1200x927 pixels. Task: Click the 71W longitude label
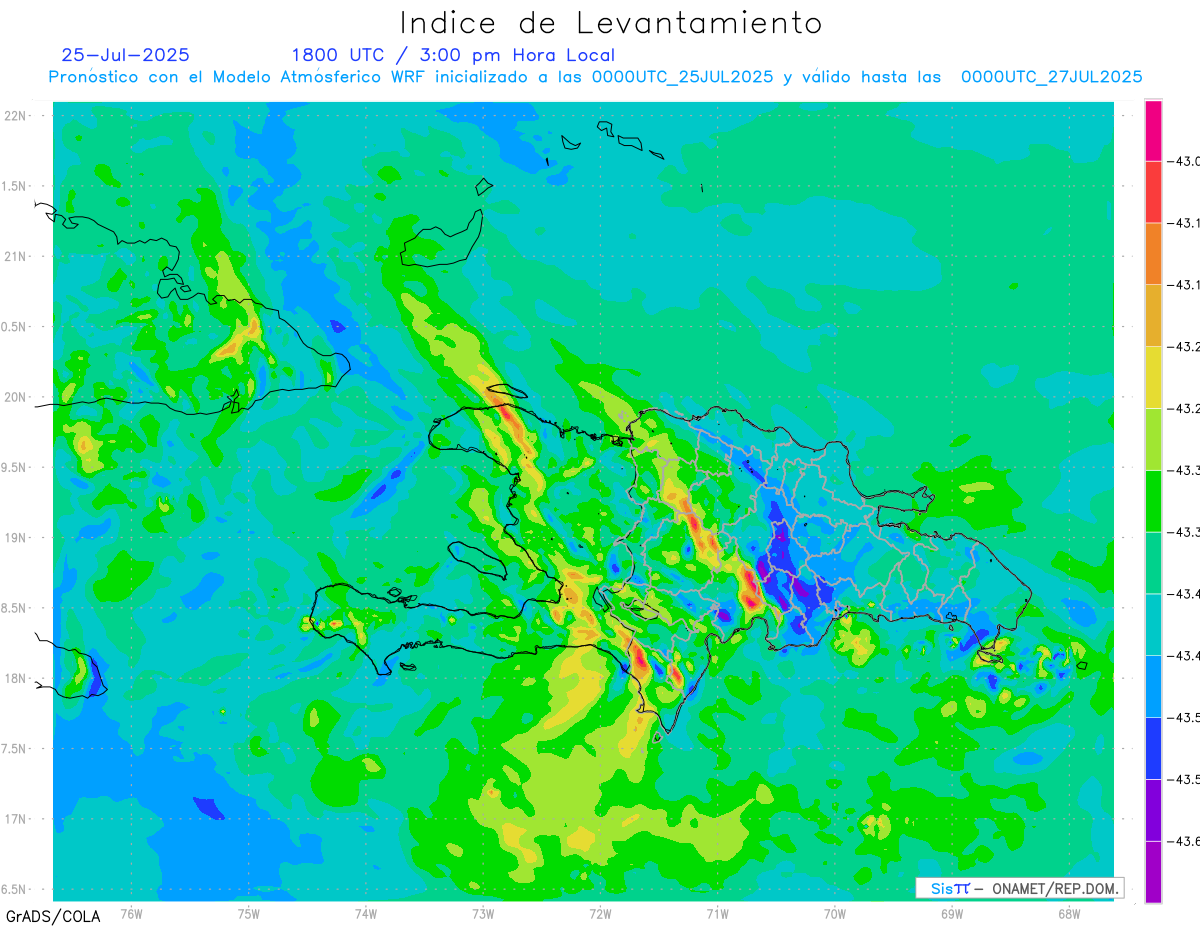(x=717, y=913)
